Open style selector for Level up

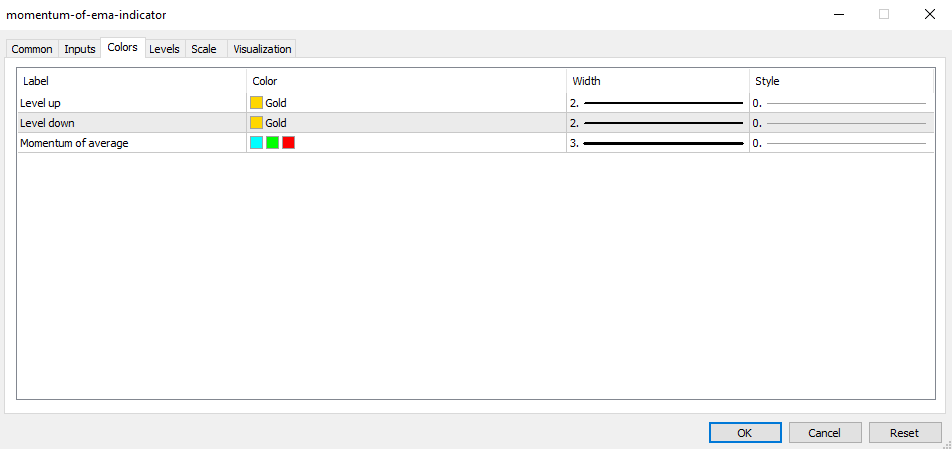coord(842,103)
